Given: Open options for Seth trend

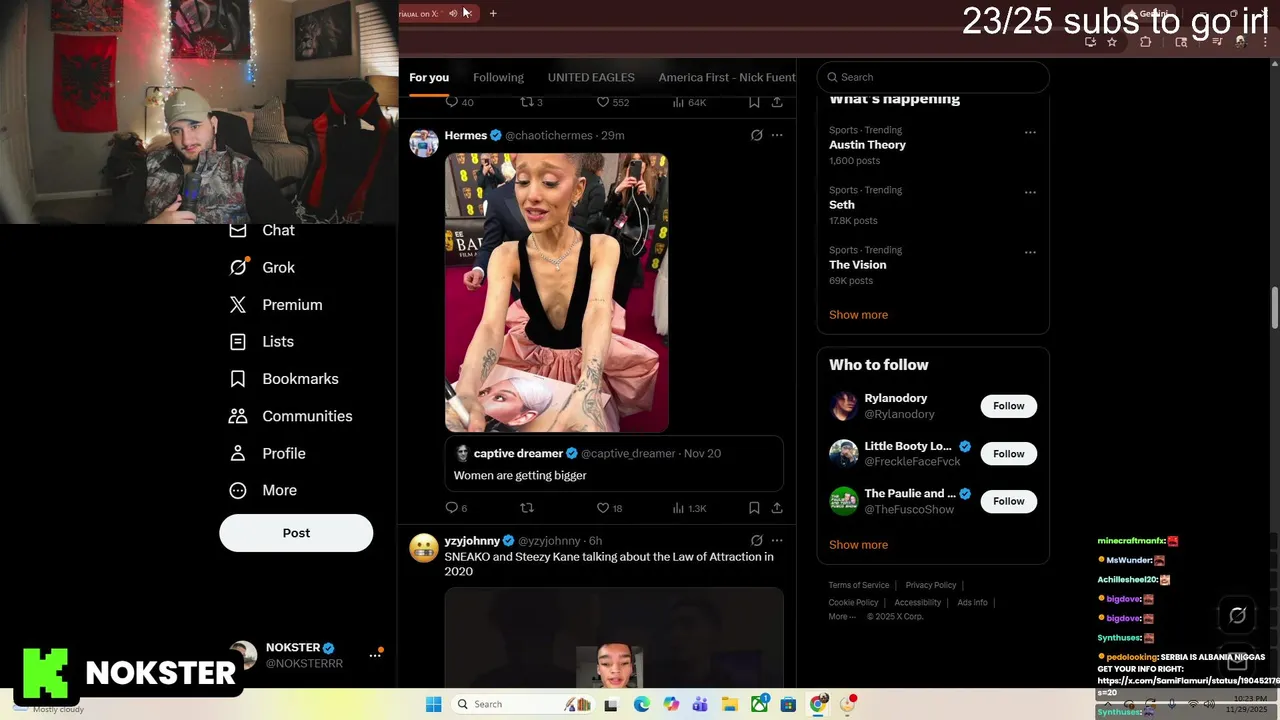Looking at the screenshot, I should 1030,192.
